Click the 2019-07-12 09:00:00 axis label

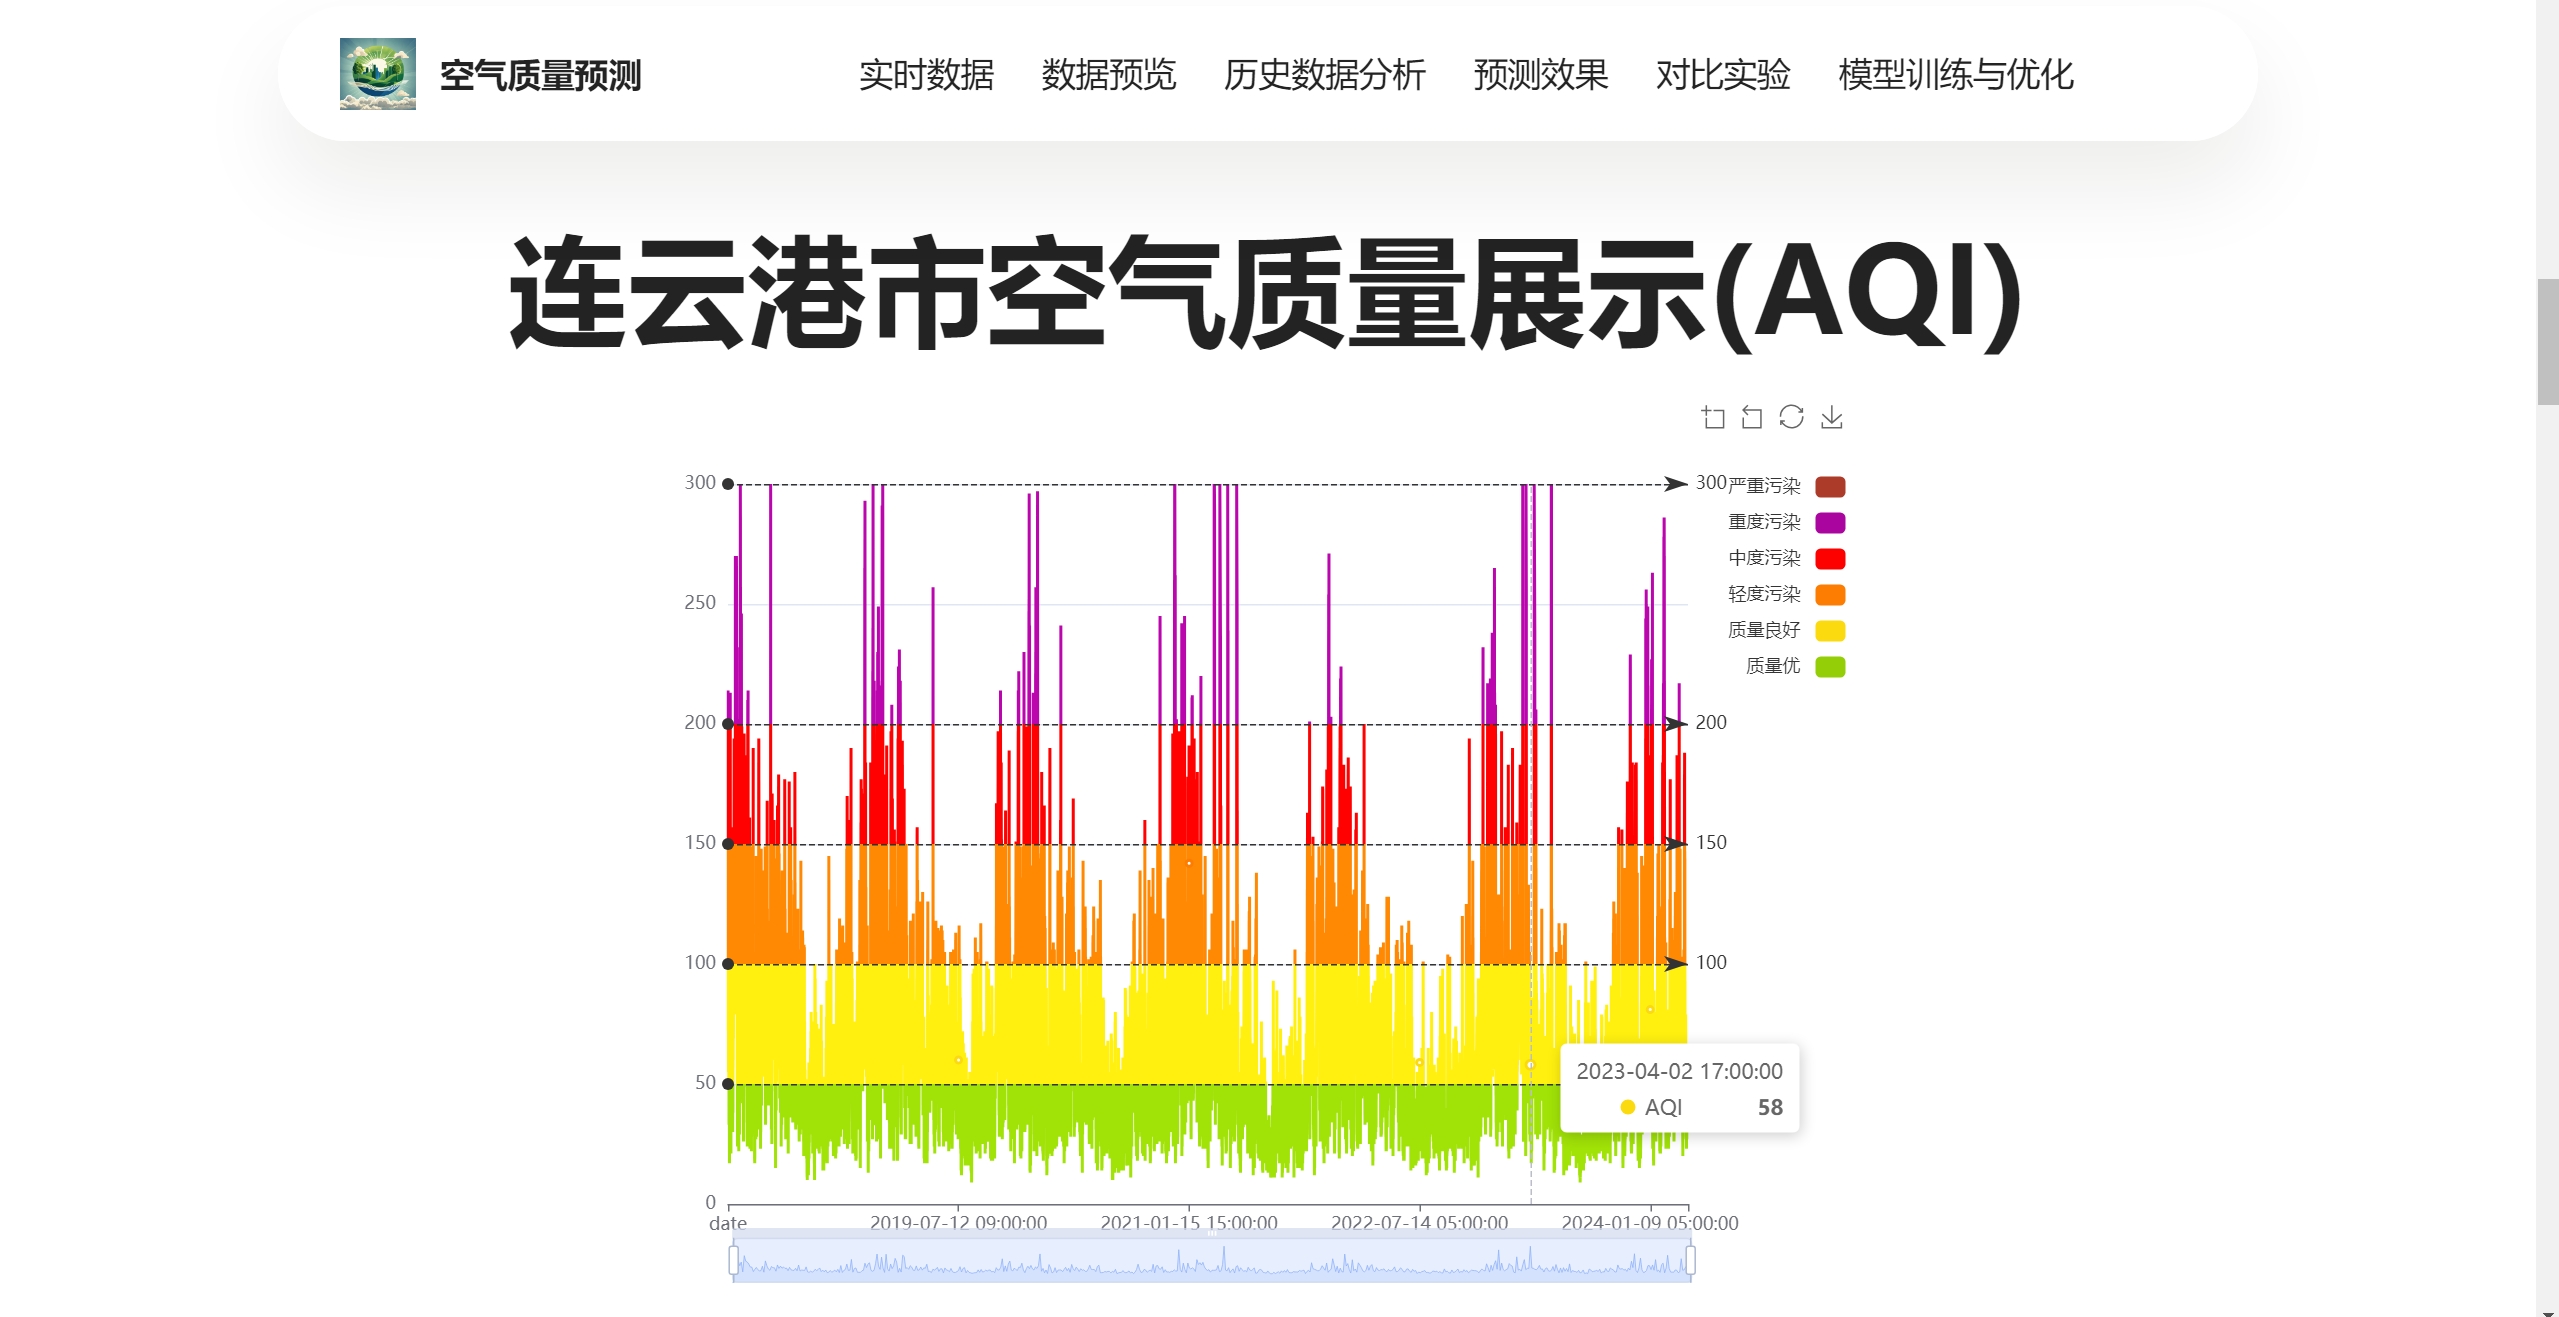pyautogui.click(x=958, y=1223)
